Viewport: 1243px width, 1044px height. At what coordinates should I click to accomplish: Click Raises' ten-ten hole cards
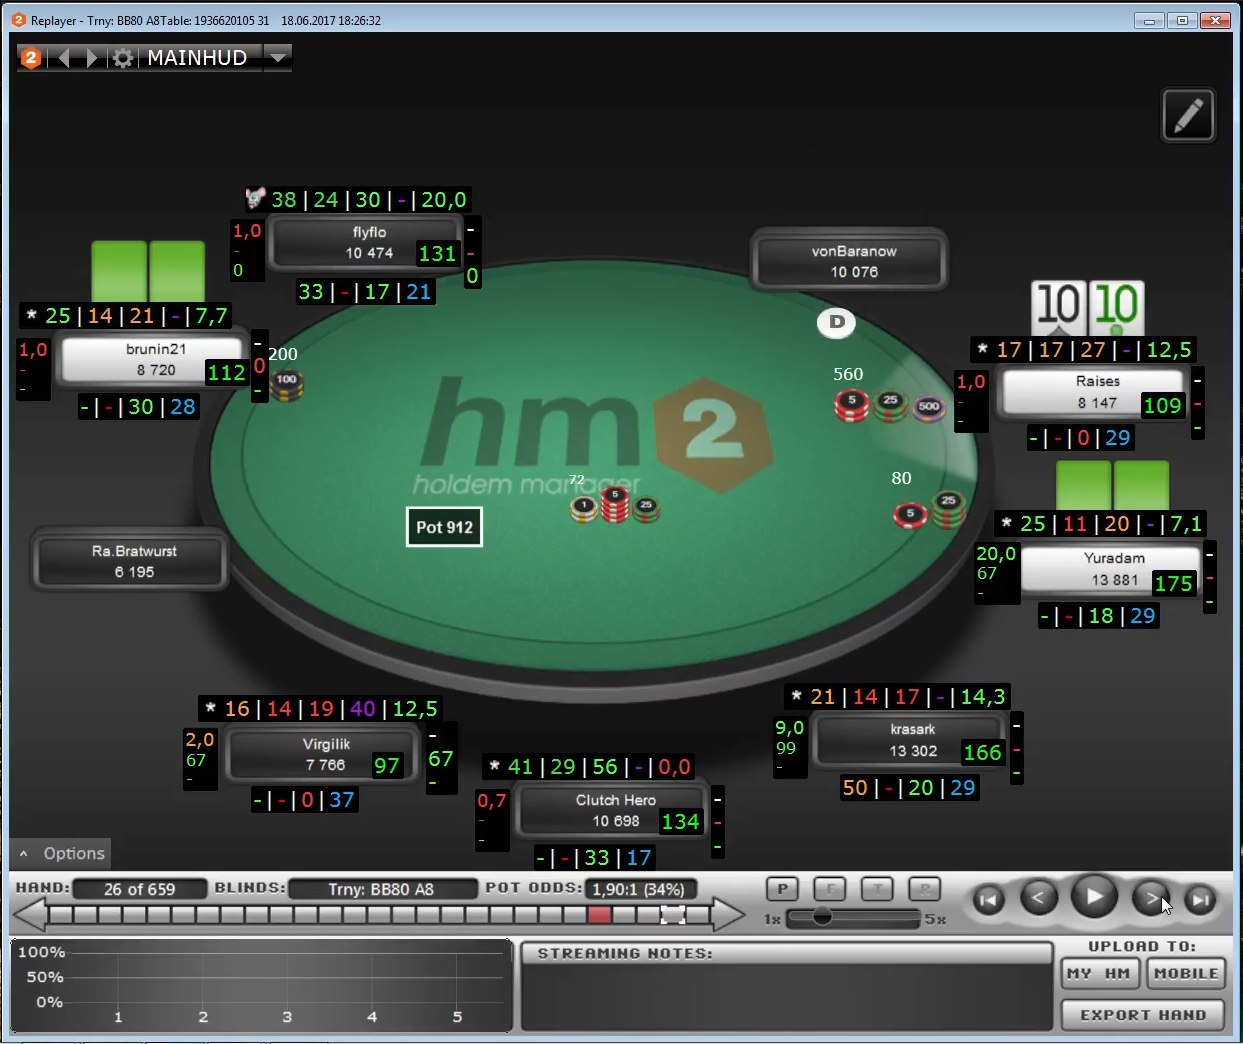(x=1088, y=310)
